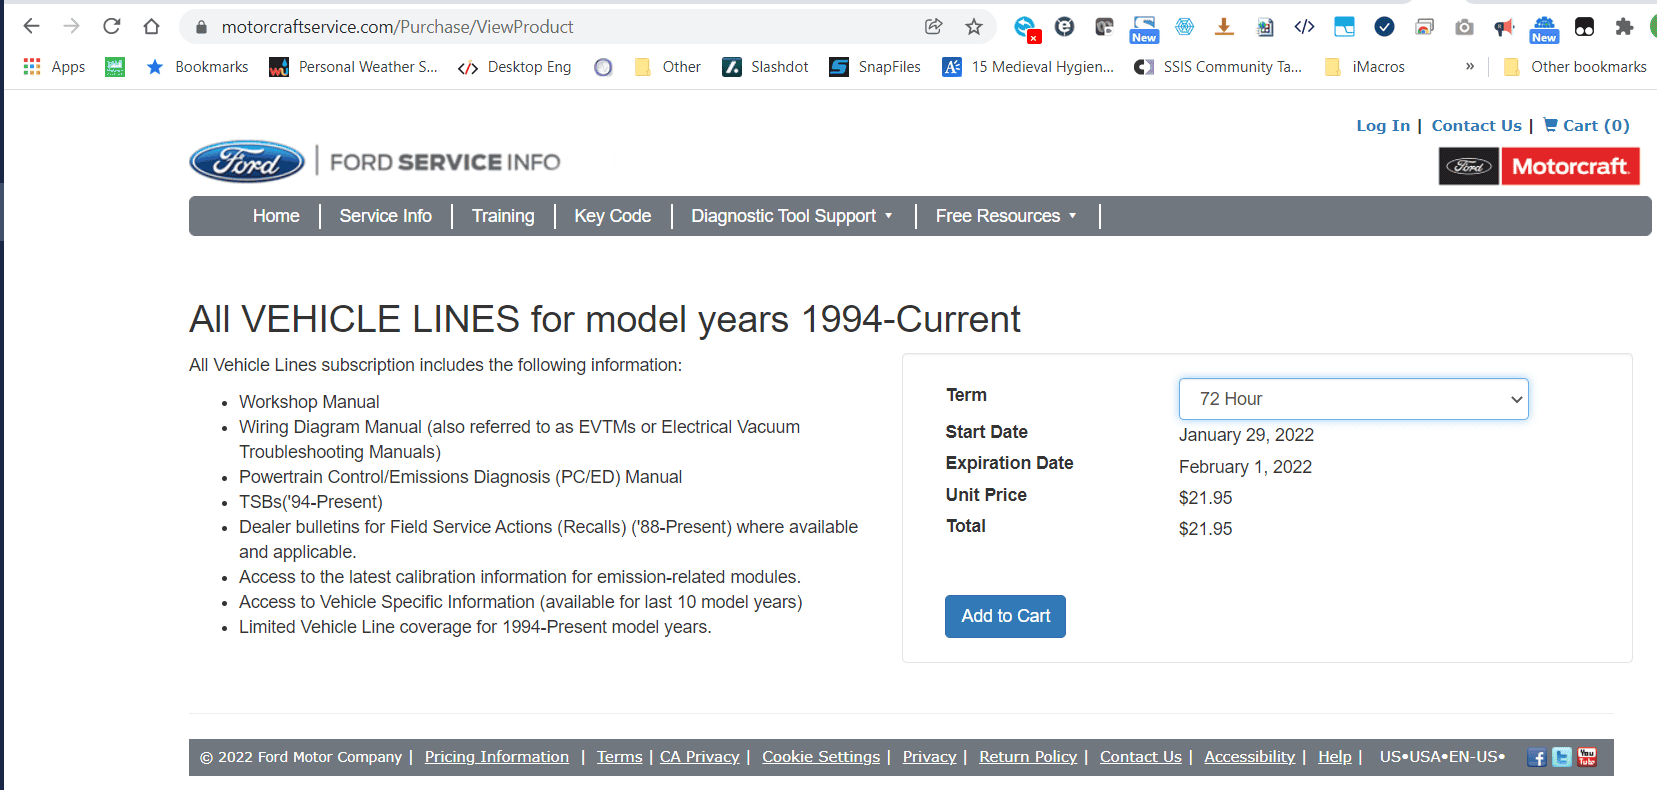Open the footer Contact Us link

click(x=1141, y=757)
